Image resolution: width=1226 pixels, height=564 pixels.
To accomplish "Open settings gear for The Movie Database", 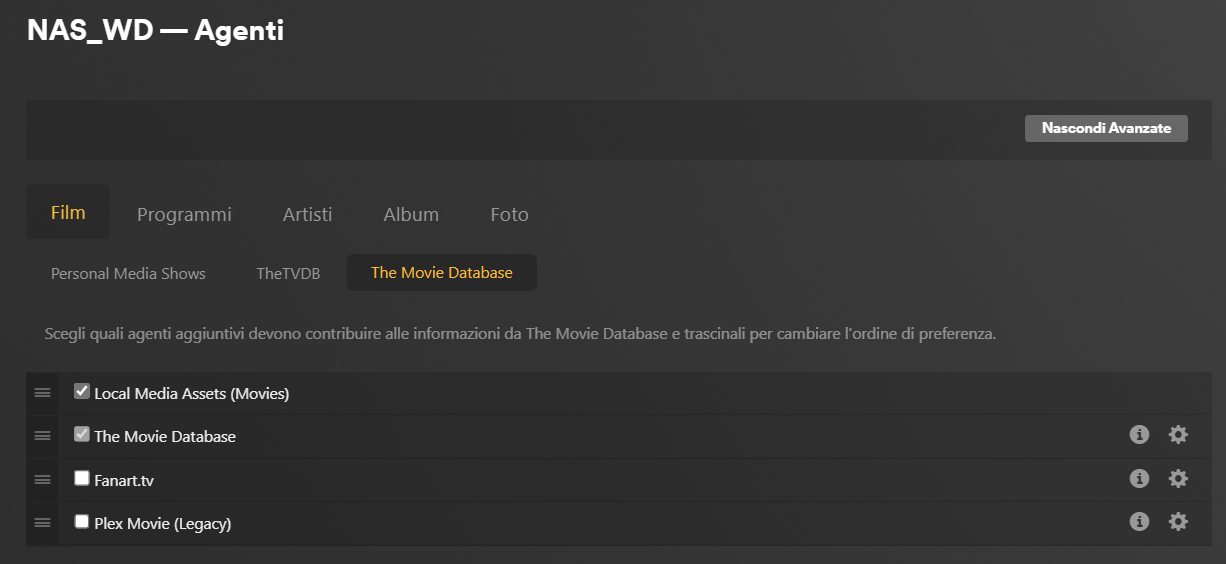I will tap(1178, 435).
